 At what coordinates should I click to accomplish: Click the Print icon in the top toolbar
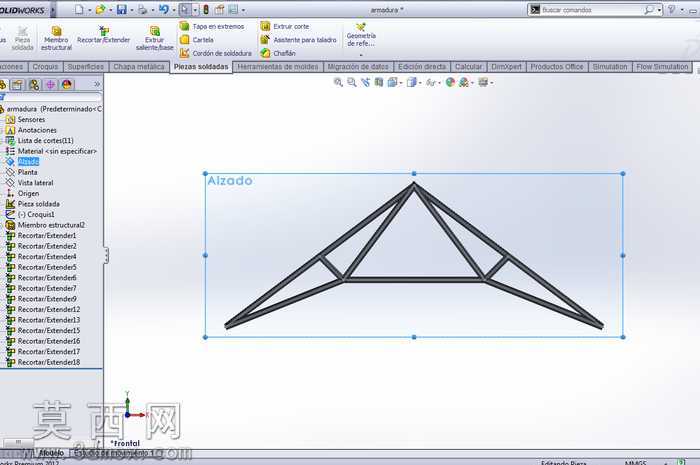click(x=142, y=9)
